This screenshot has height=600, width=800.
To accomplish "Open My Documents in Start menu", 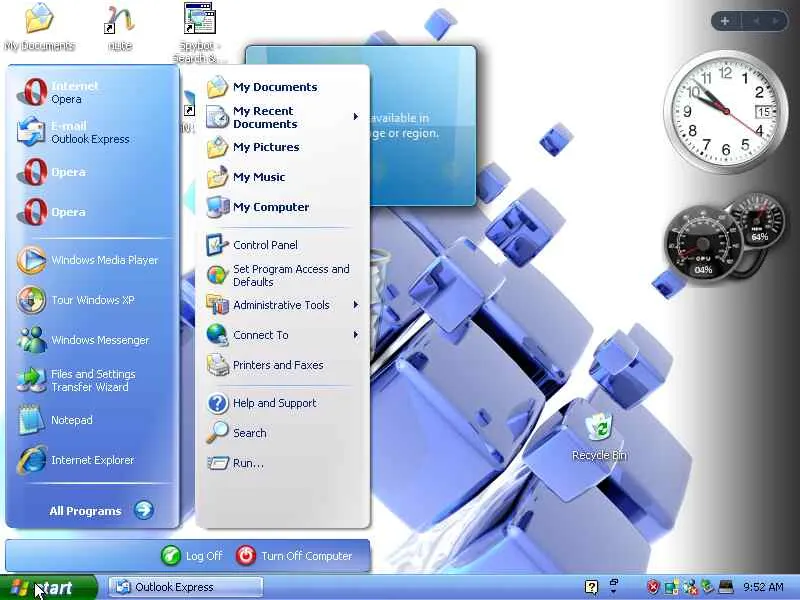I will pyautogui.click(x=282, y=87).
